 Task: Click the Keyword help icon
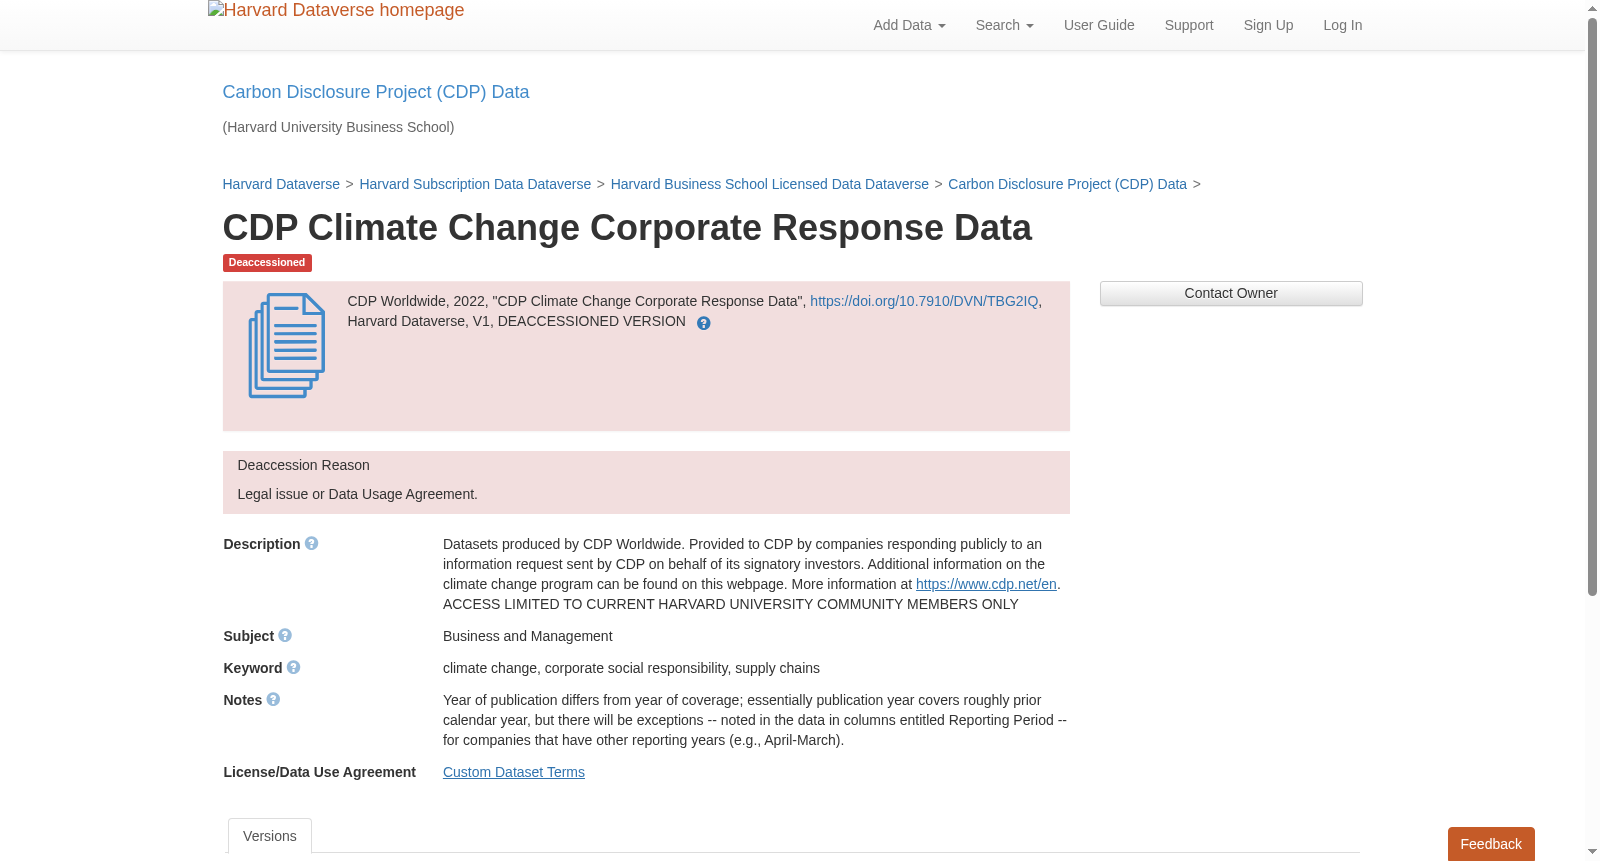click(x=293, y=667)
